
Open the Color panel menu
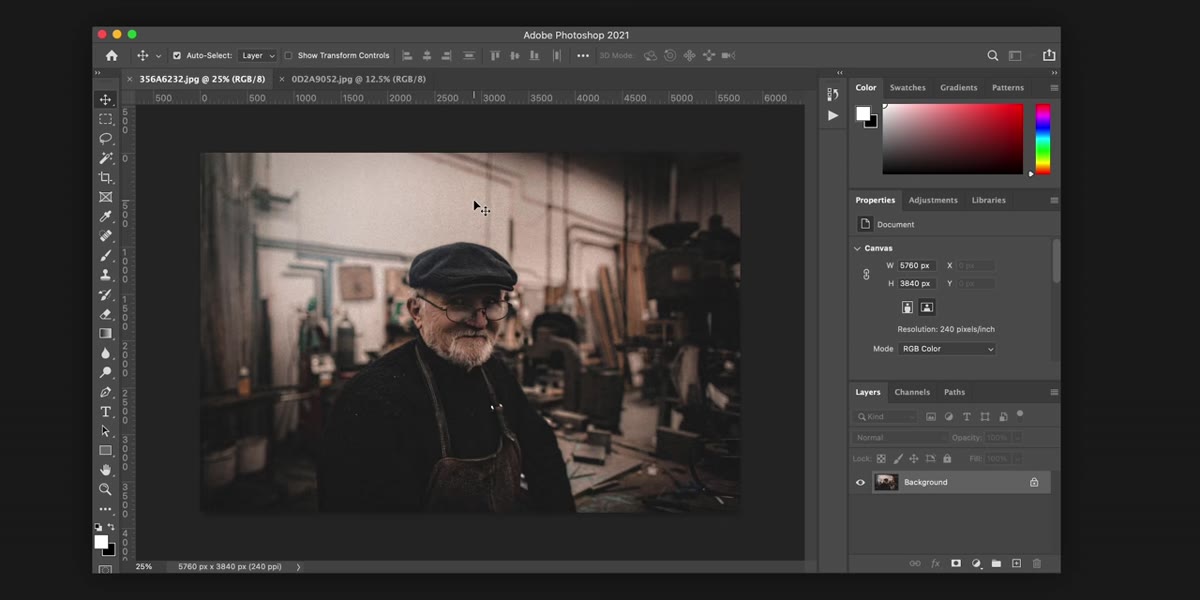click(x=1054, y=88)
